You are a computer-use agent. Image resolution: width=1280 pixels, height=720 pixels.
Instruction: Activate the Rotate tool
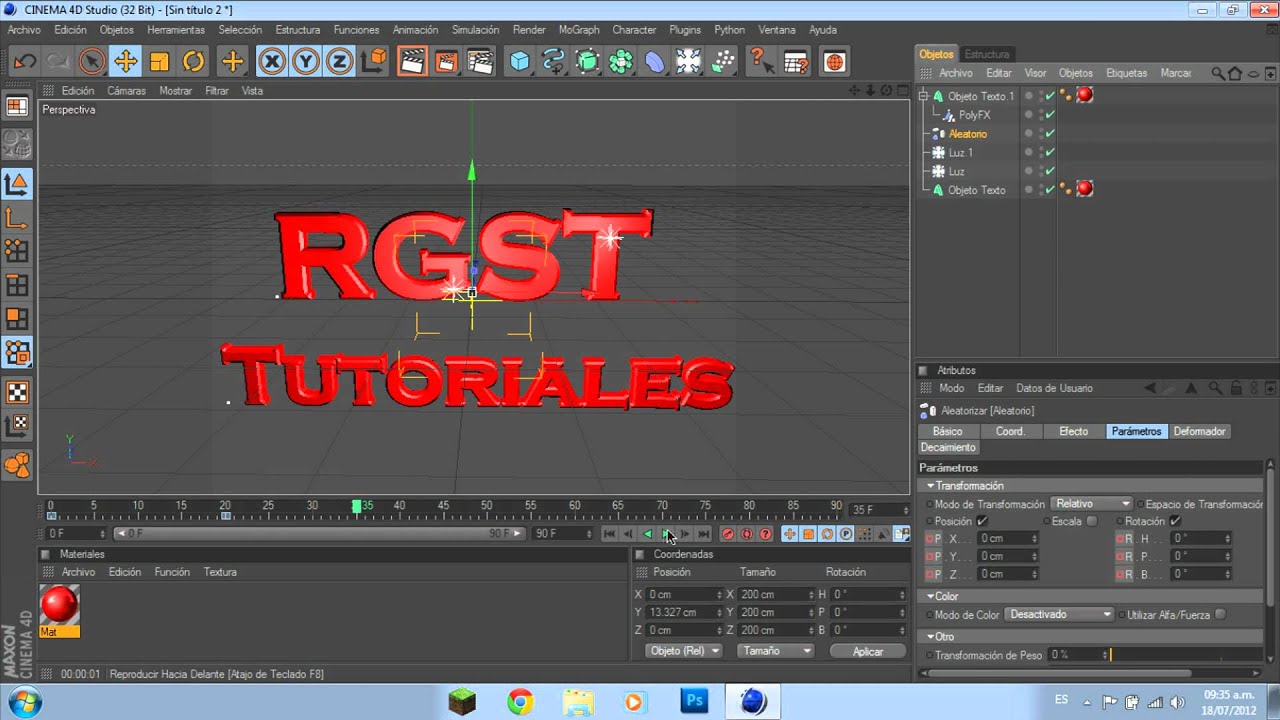tap(193, 62)
